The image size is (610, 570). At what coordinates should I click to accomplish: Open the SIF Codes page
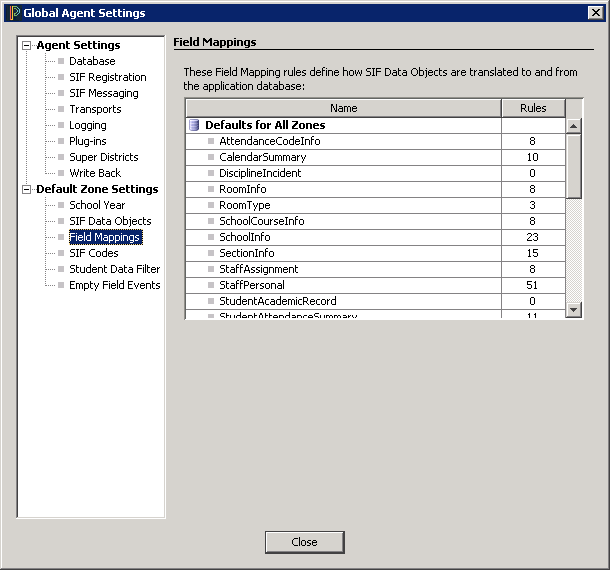click(x=94, y=253)
